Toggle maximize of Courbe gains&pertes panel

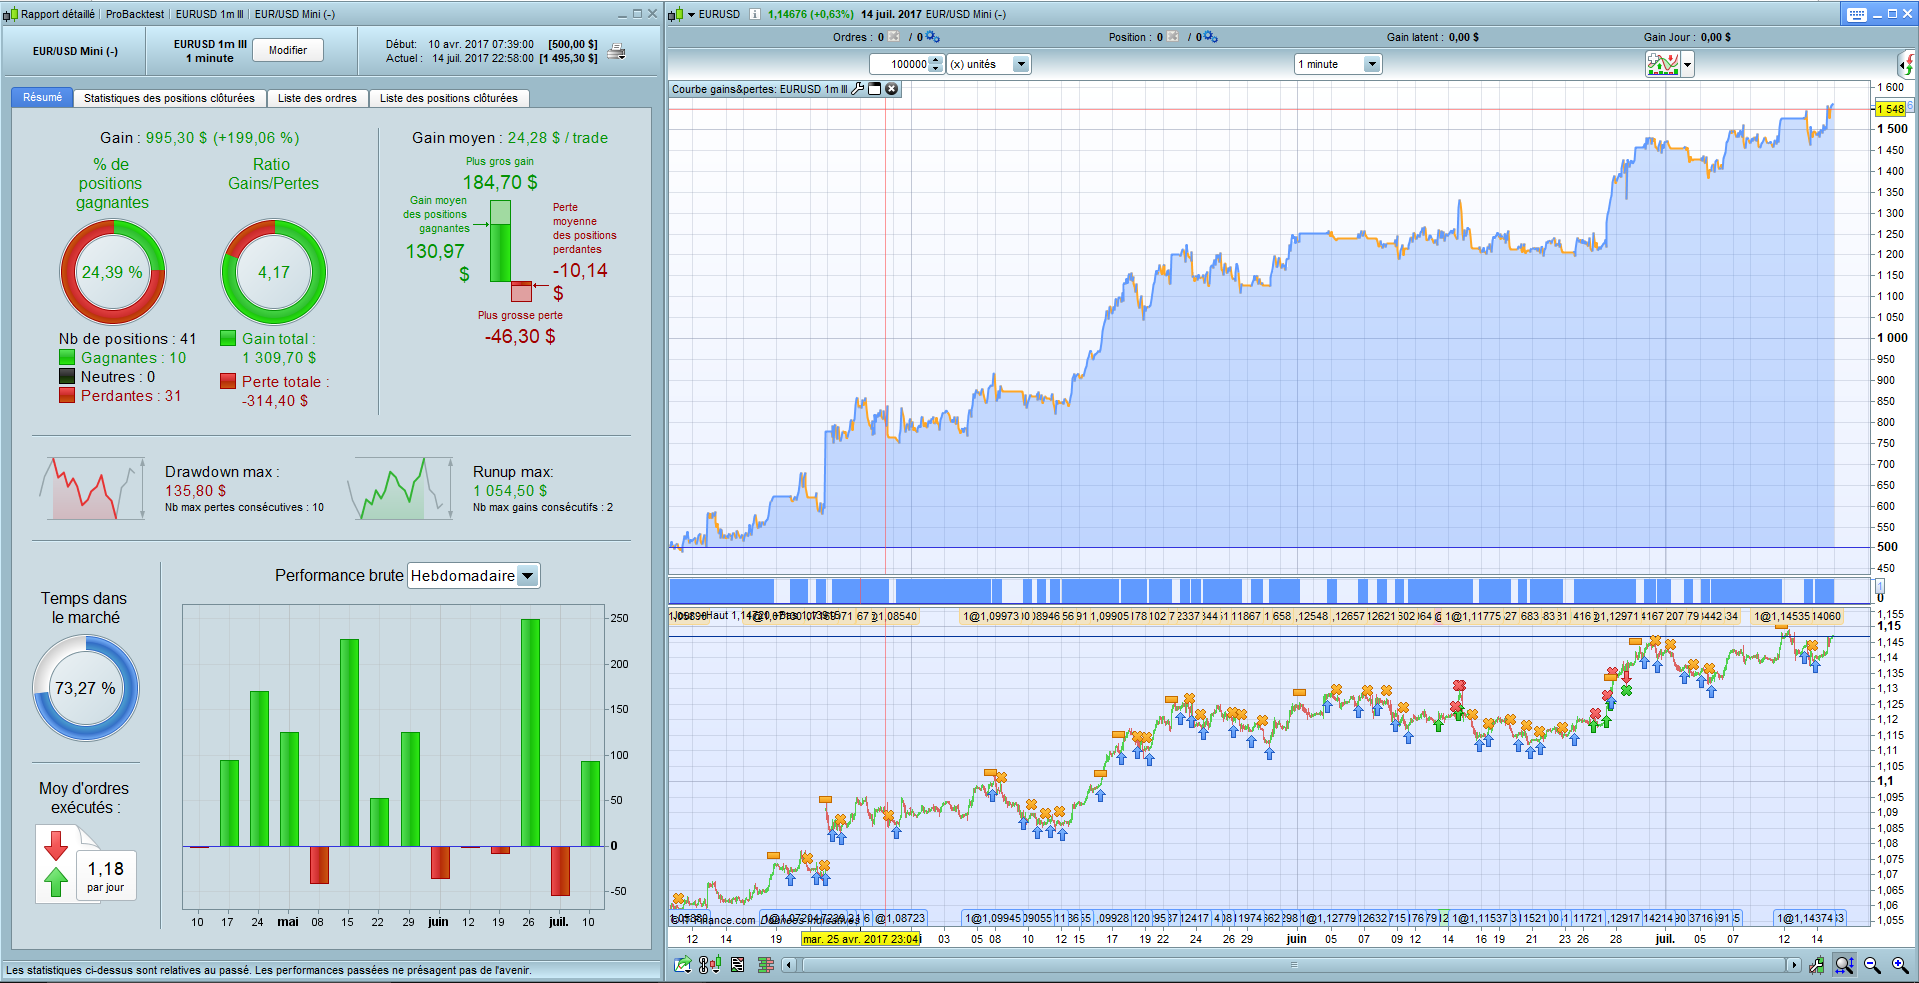(875, 89)
